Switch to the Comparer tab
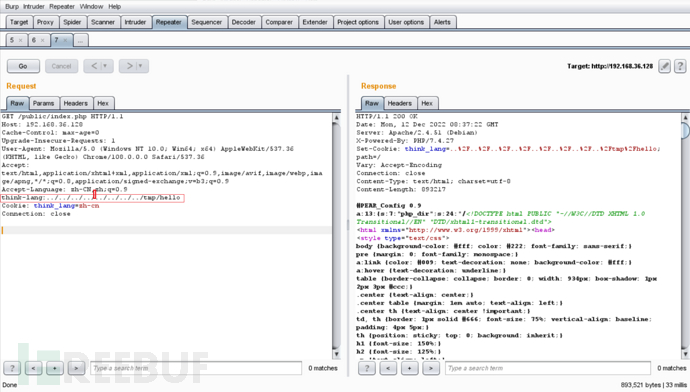The width and height of the screenshot is (690, 392). (279, 22)
